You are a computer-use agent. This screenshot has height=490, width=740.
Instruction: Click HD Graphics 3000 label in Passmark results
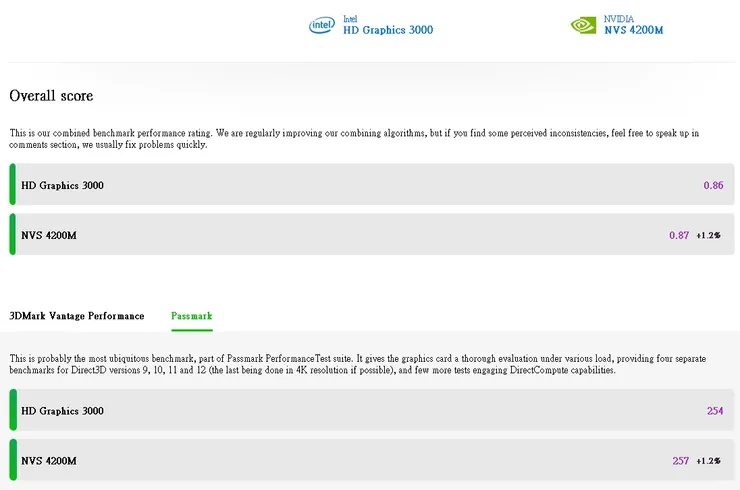(62, 411)
